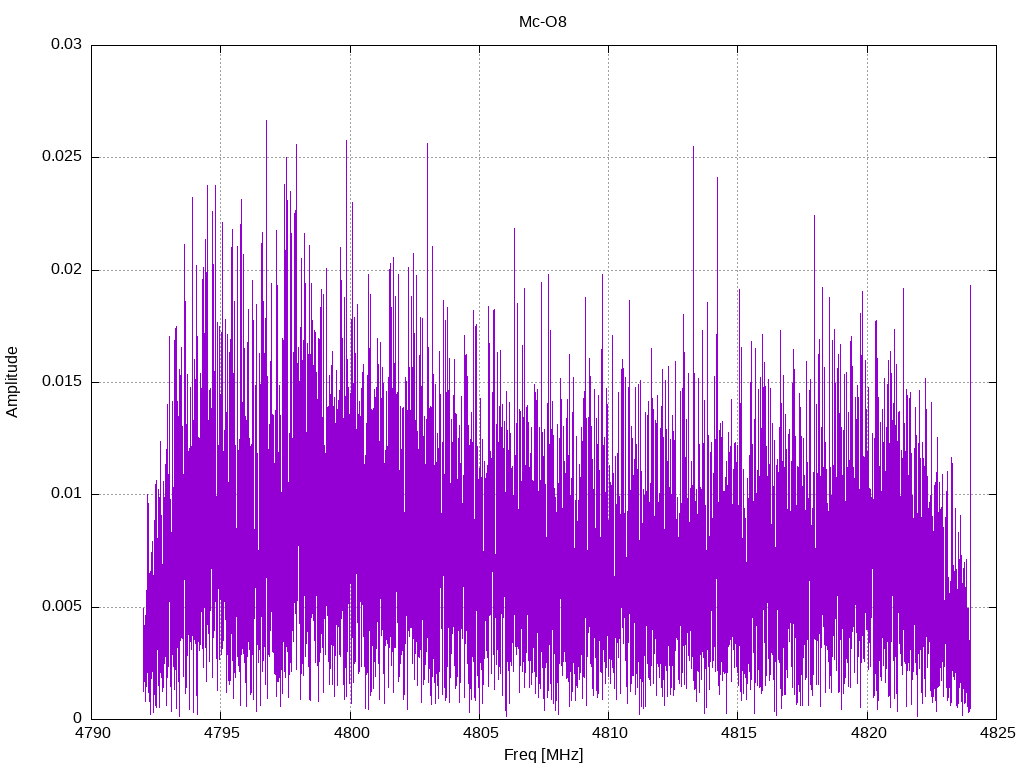This screenshot has height=768, width=1024.
Task: Select the 4820 x-axis tick label
Action: tap(868, 733)
